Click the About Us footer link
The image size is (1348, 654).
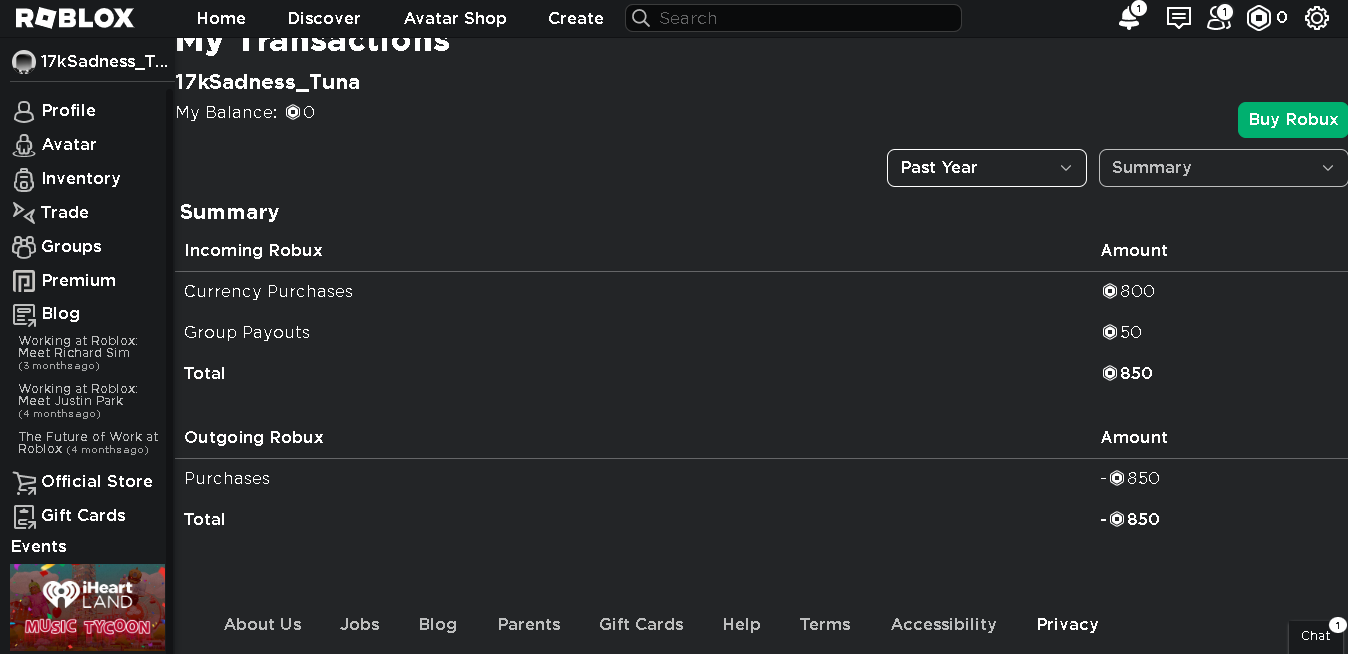[x=262, y=625]
